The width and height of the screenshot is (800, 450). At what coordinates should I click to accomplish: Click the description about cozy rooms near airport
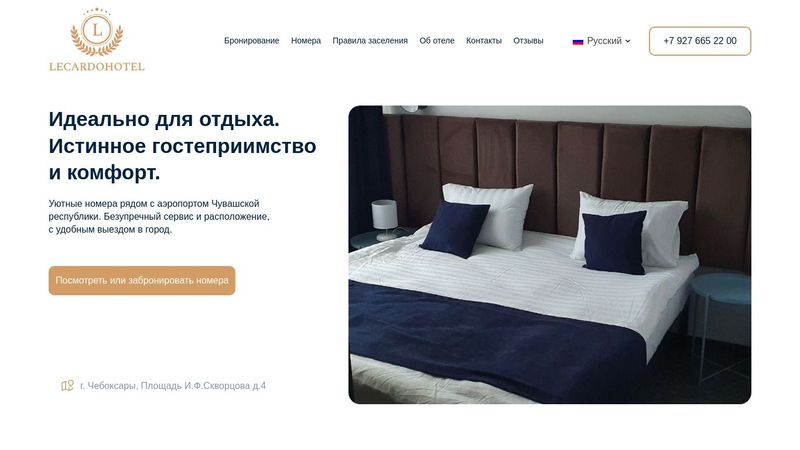159,216
